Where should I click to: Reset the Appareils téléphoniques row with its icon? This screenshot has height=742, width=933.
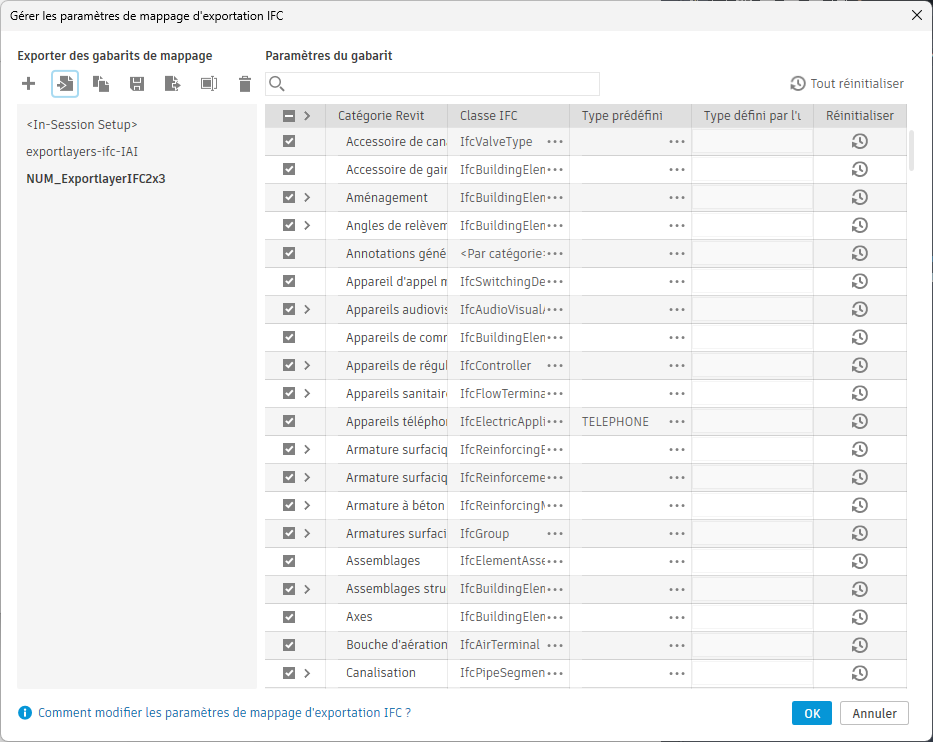[859, 422]
